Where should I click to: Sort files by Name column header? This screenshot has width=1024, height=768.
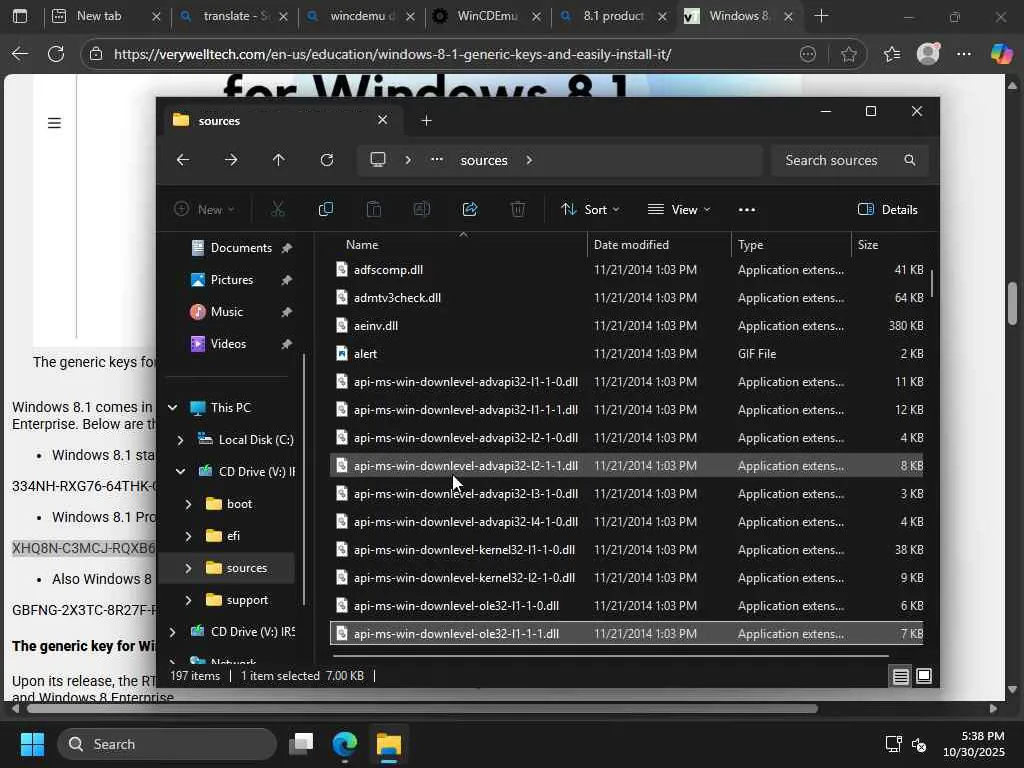point(460,245)
